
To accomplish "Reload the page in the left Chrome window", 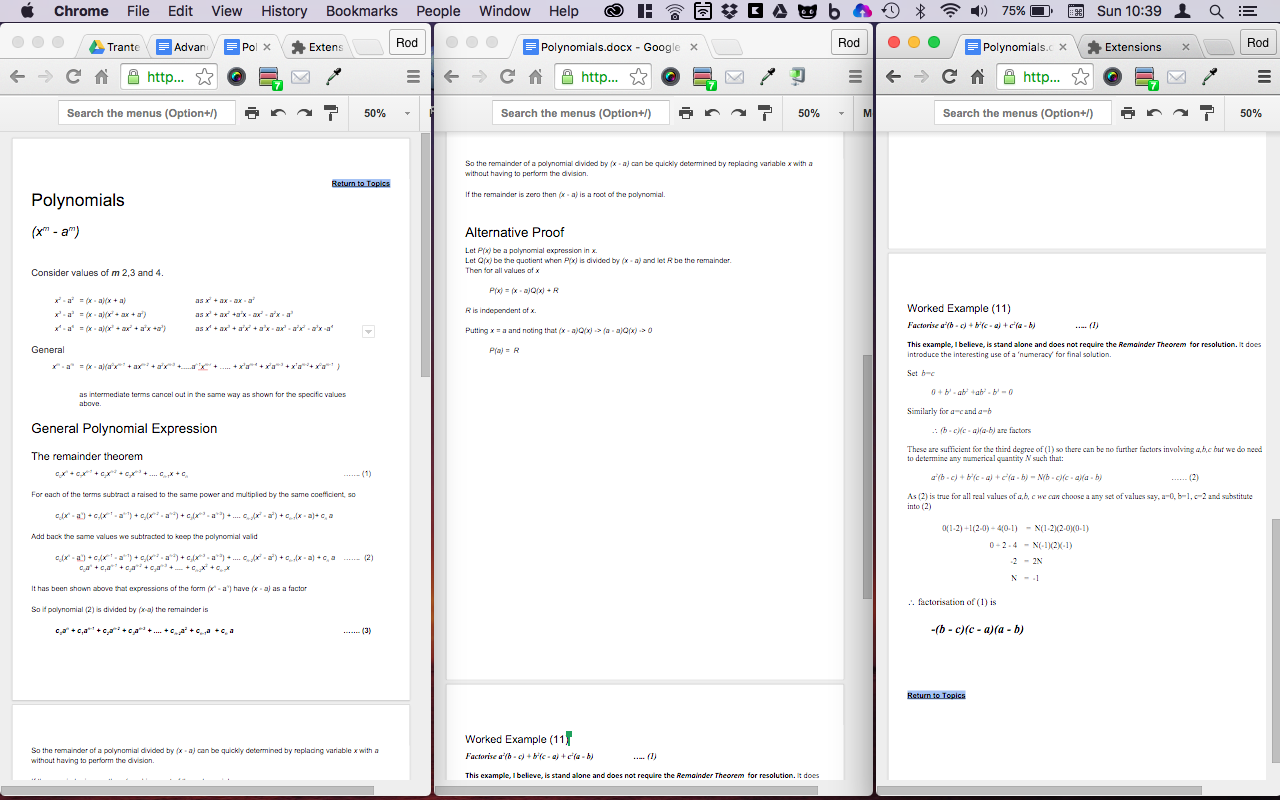I will [x=73, y=77].
